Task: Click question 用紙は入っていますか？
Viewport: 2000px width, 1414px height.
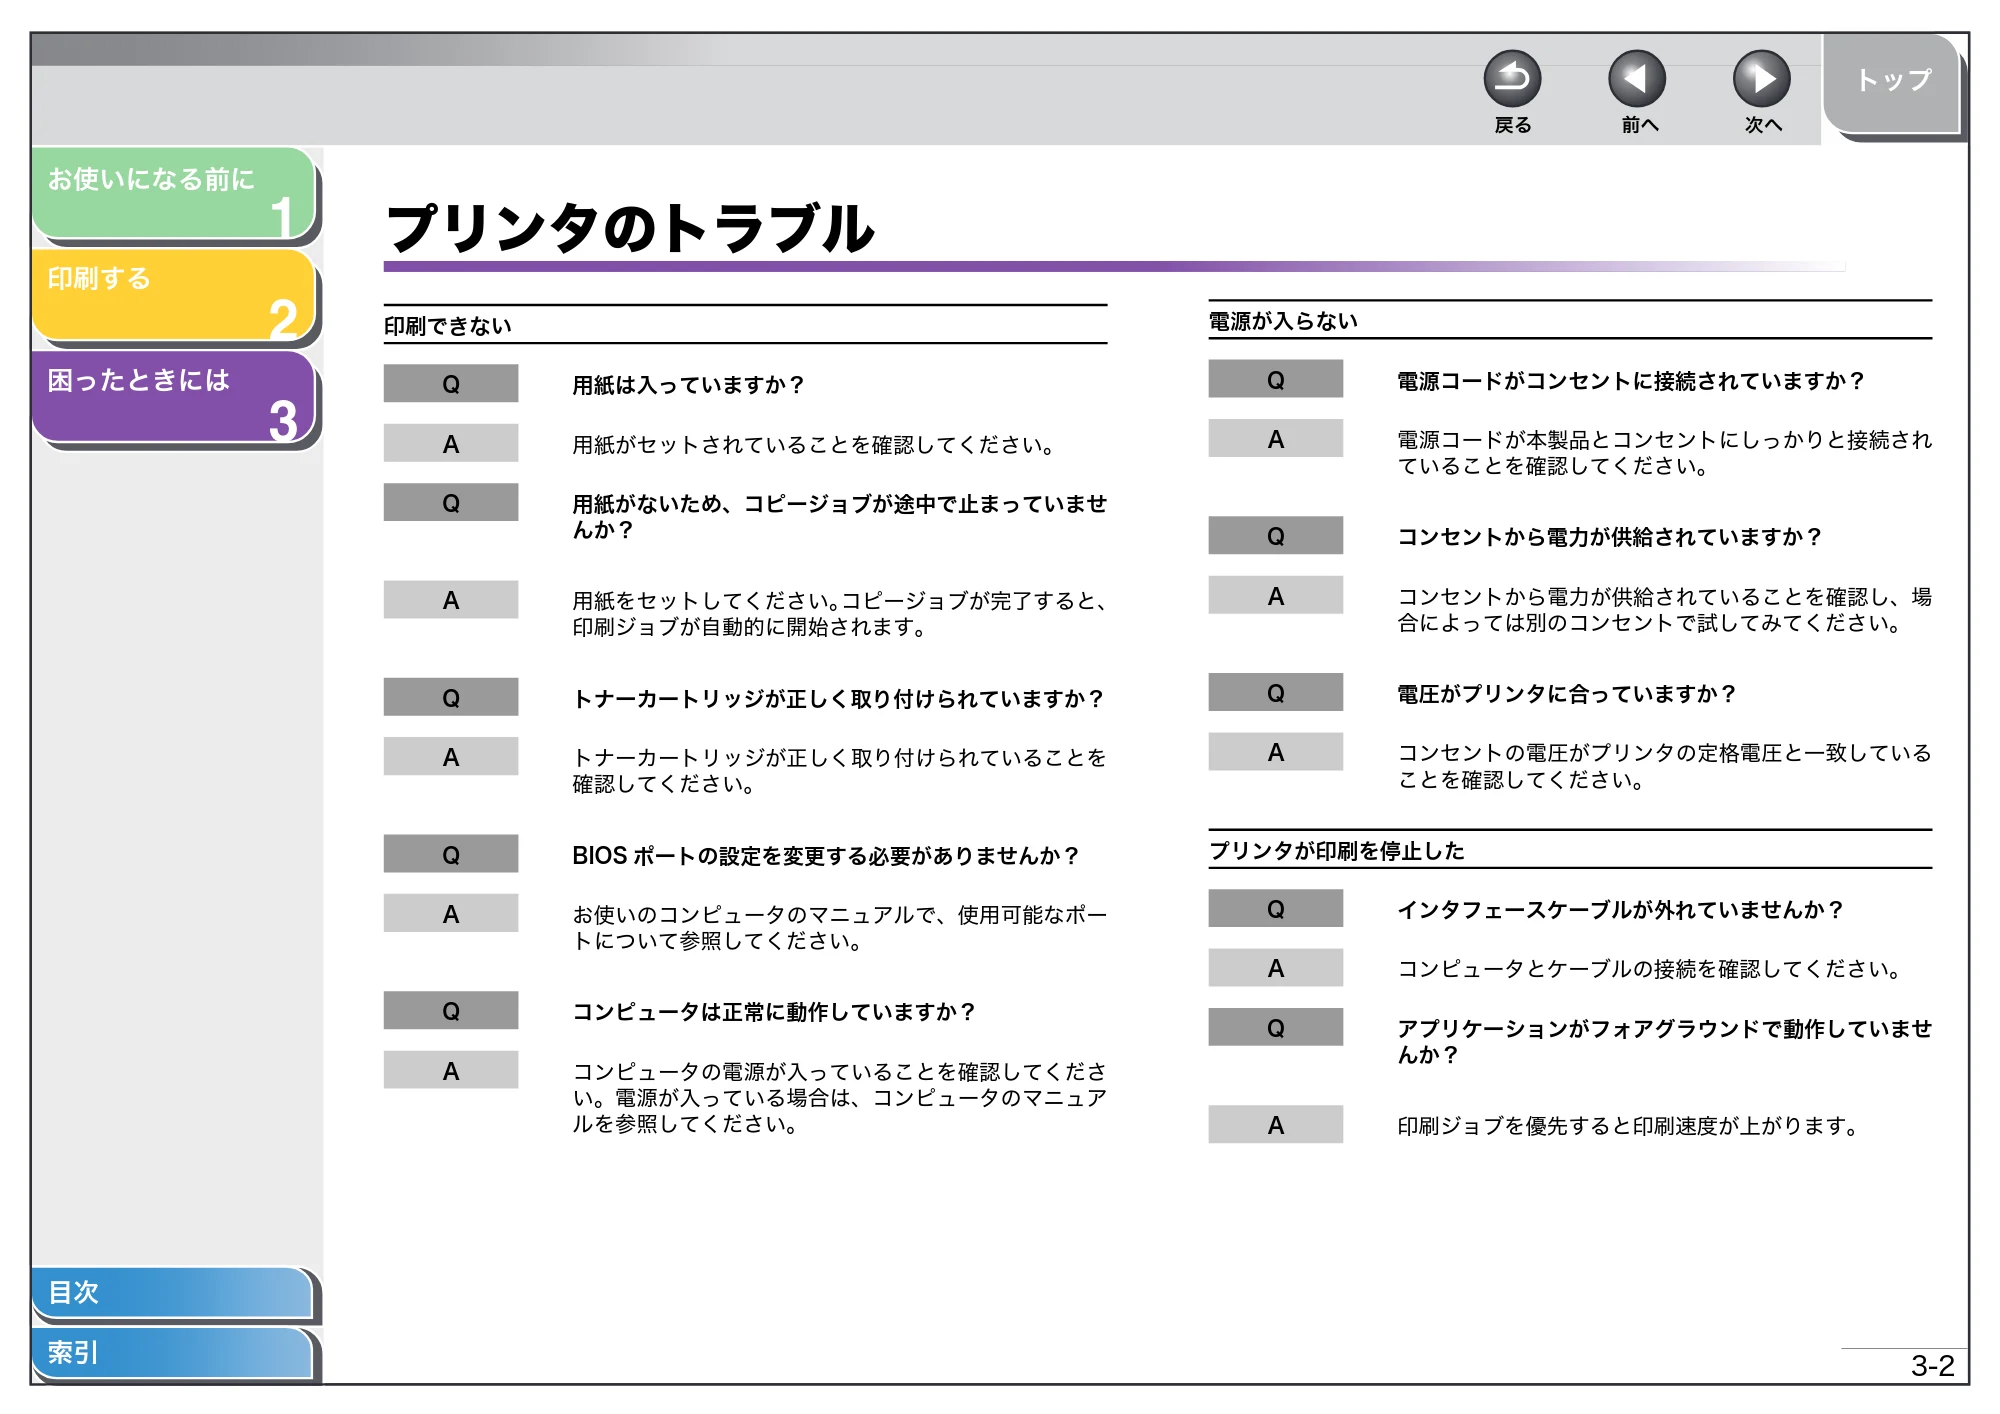Action: coord(688,385)
